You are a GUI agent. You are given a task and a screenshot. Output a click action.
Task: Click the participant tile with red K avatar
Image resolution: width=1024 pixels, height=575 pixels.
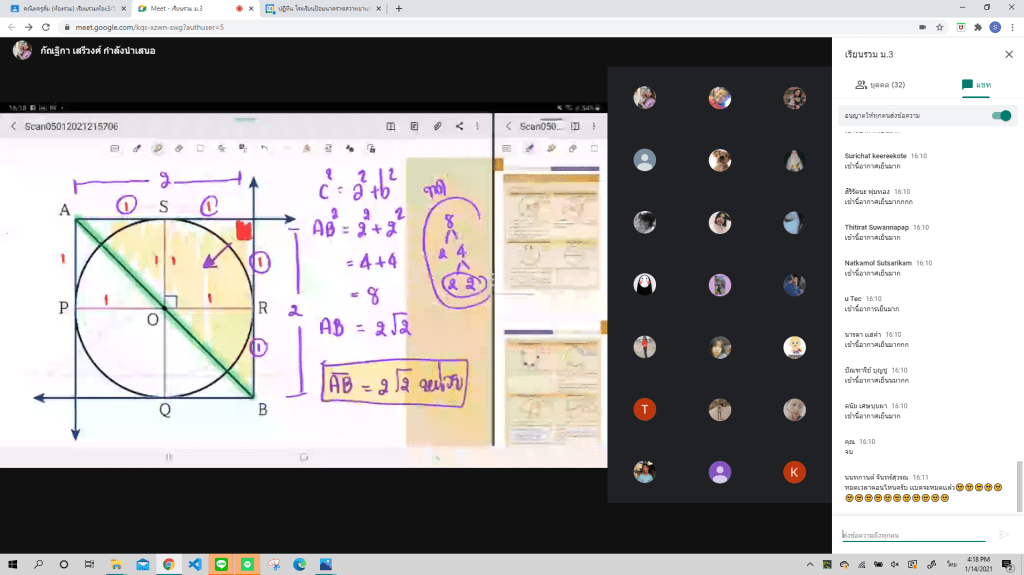coord(794,472)
